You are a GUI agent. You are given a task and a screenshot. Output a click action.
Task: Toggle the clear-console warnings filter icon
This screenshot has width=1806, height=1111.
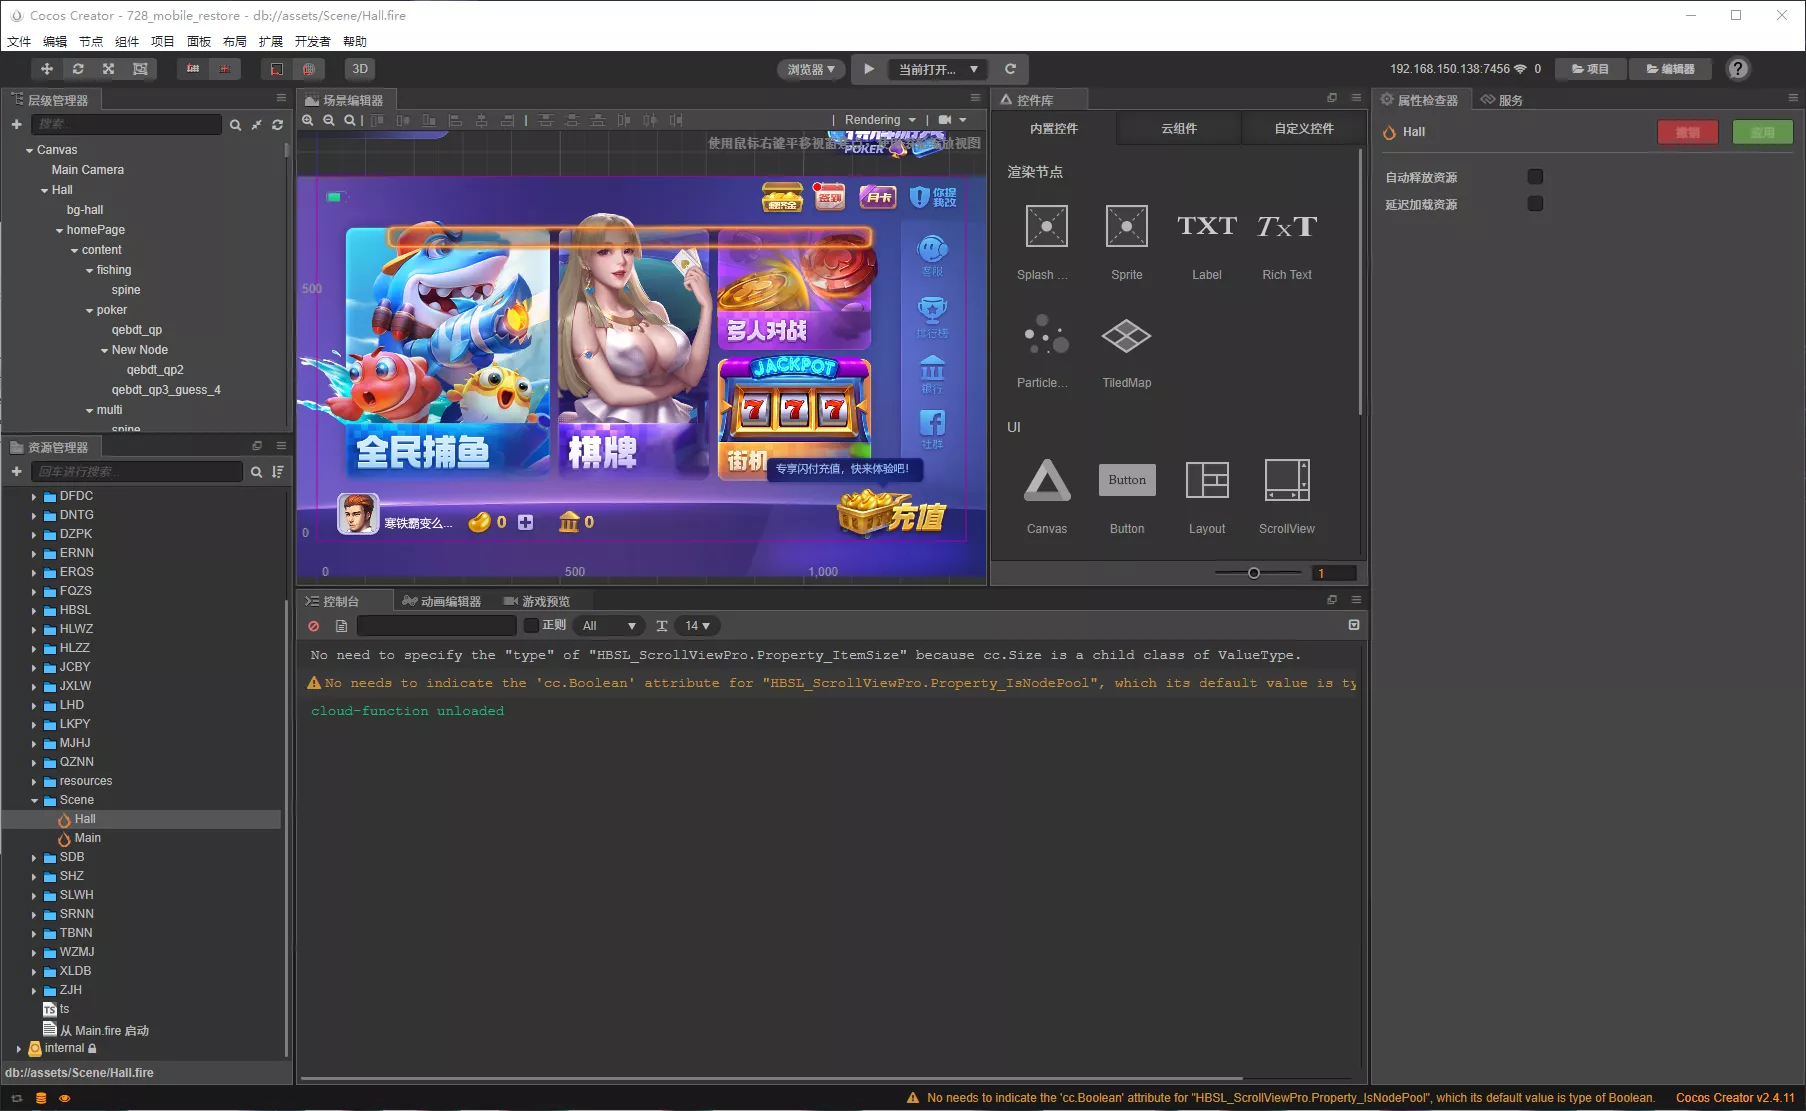[313, 625]
